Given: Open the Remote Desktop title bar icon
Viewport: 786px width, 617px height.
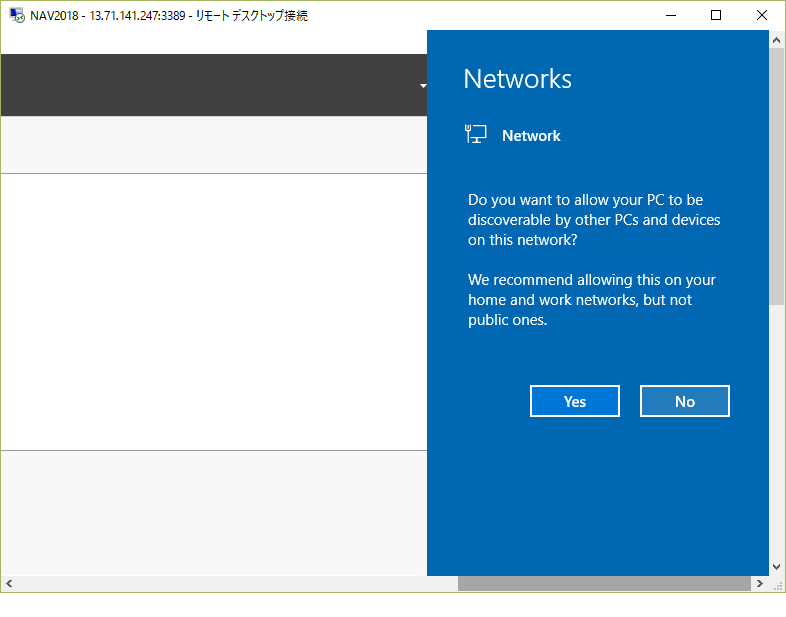Looking at the screenshot, I should click(x=17, y=15).
